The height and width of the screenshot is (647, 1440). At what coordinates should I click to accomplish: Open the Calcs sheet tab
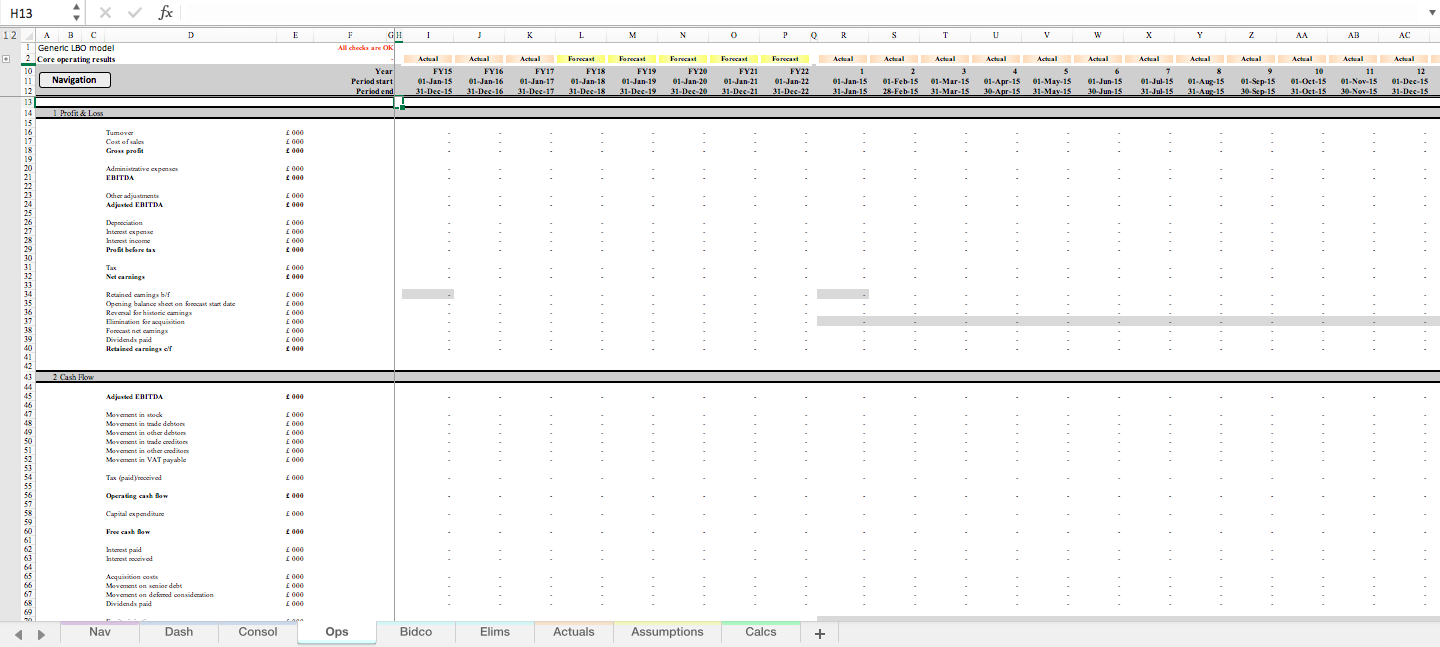(760, 632)
